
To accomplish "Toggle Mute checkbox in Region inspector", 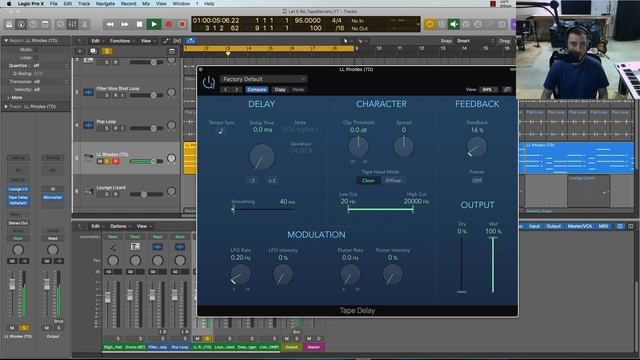I will [36, 50].
